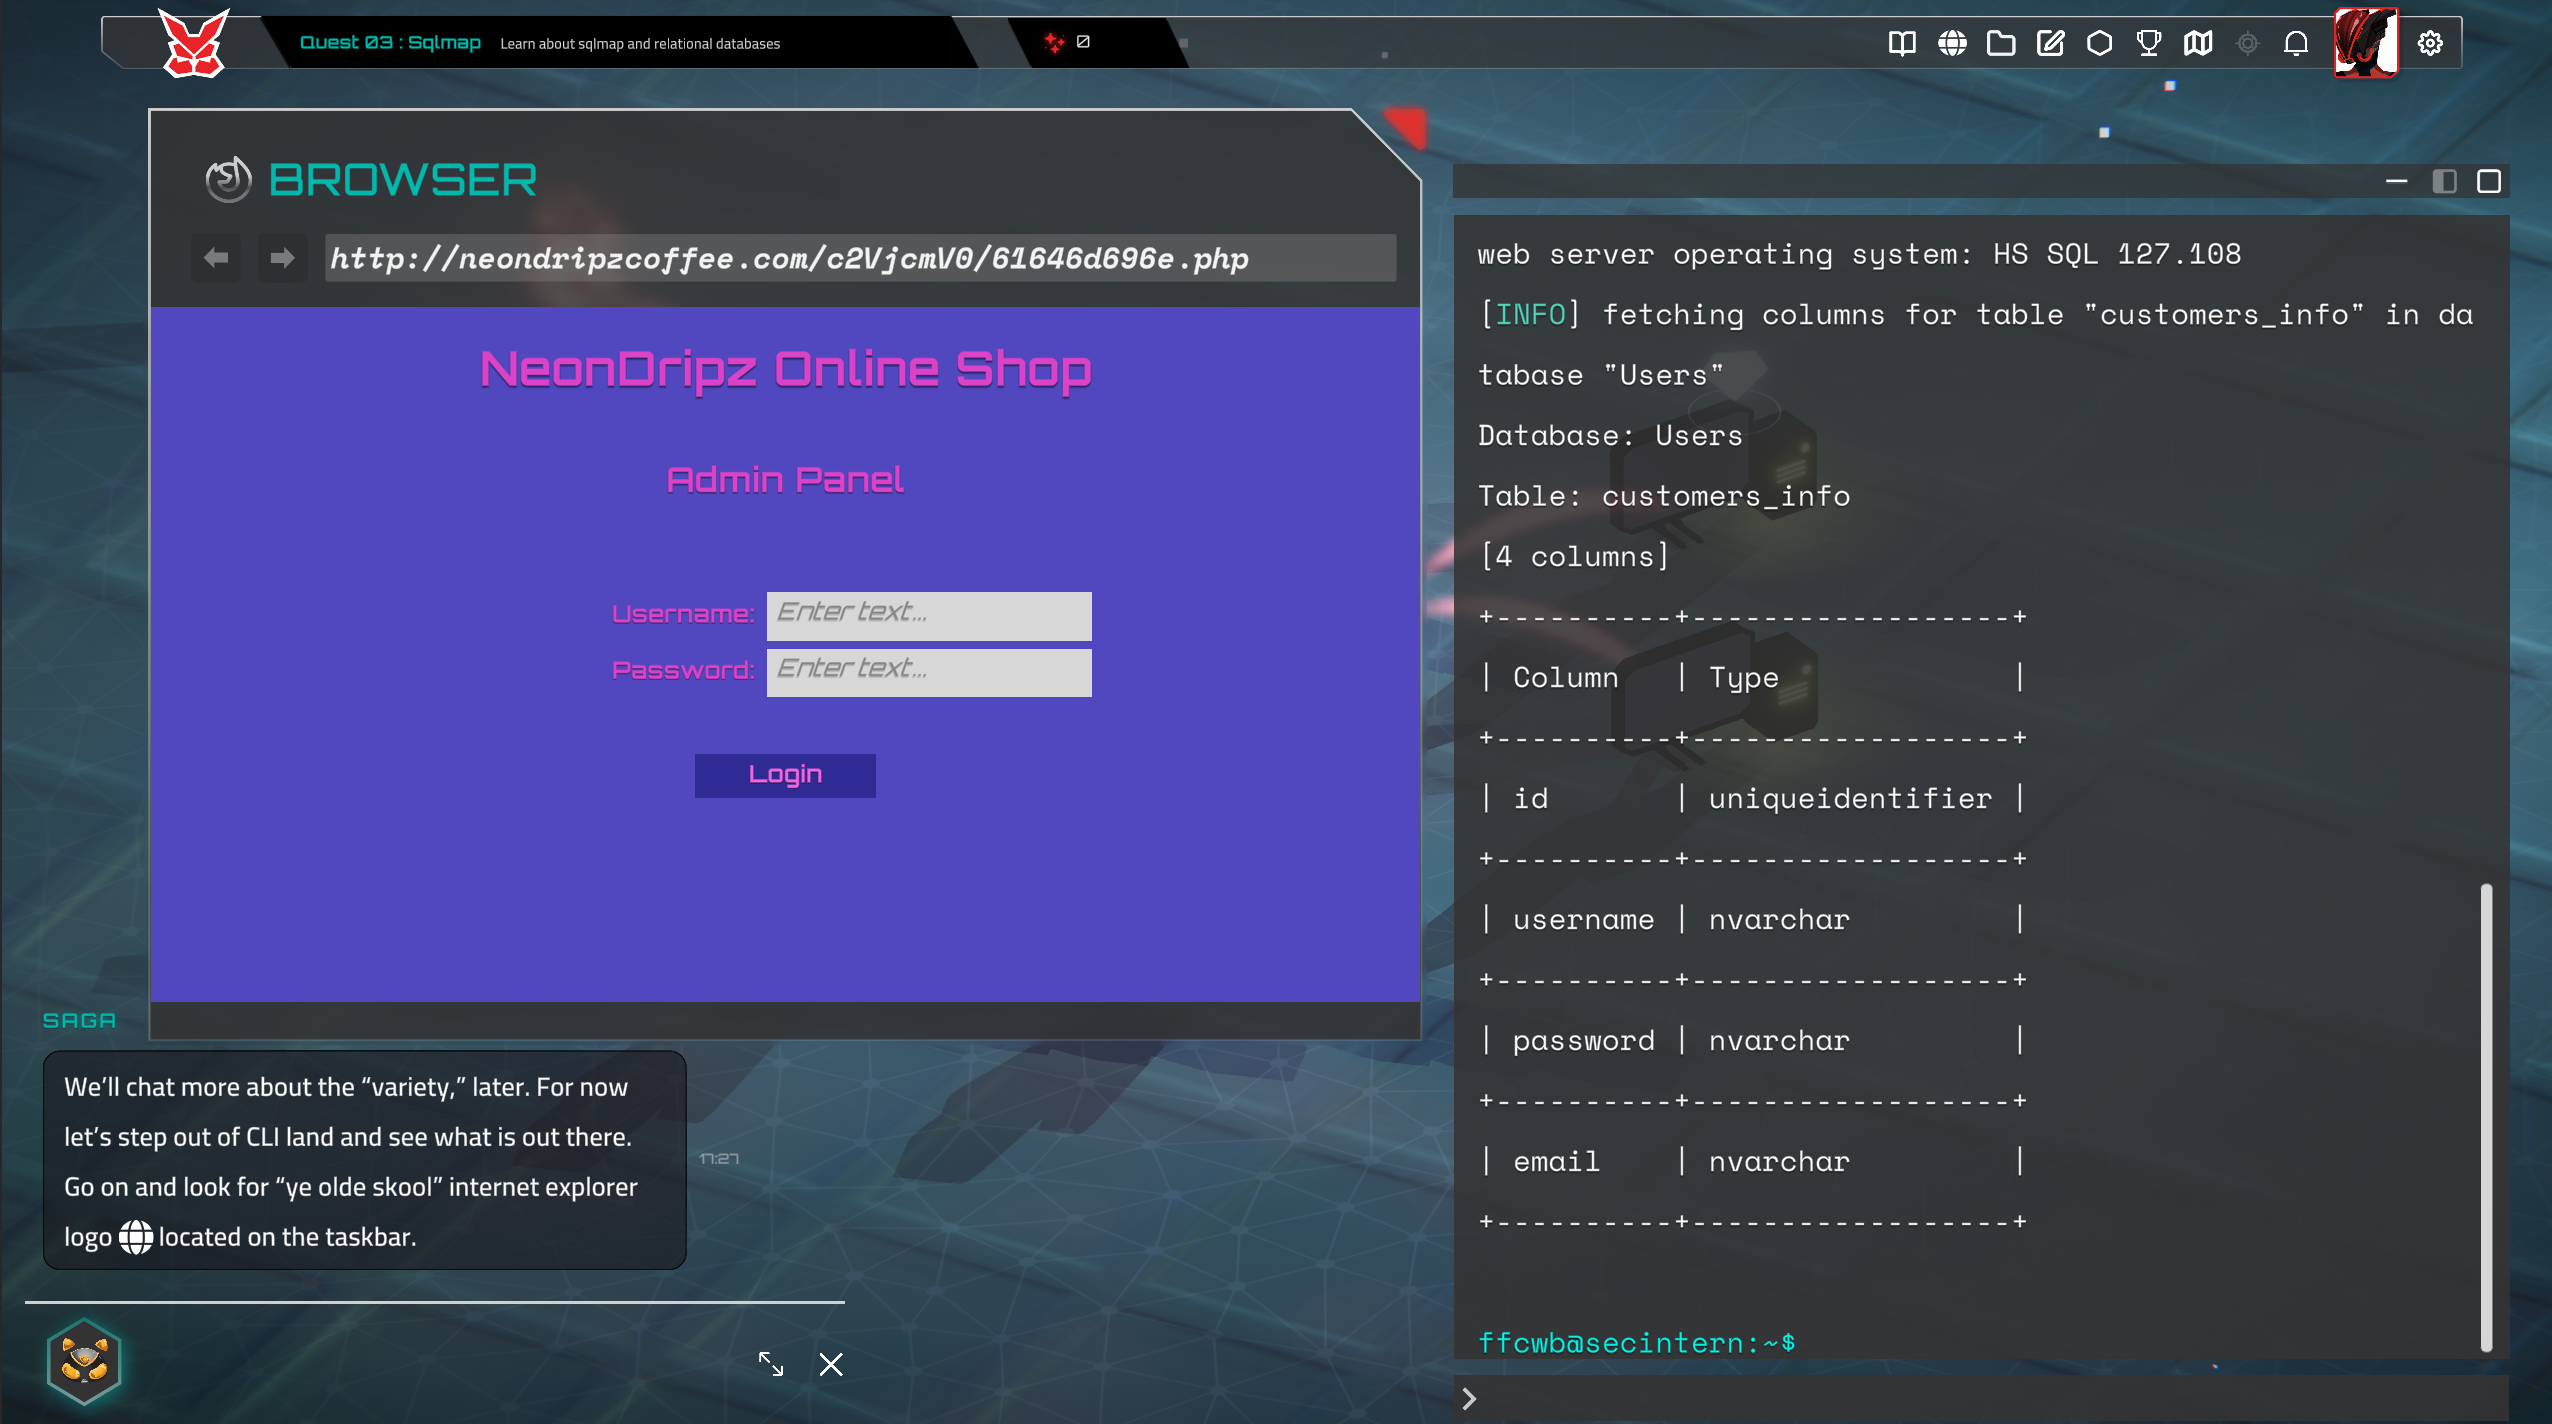Open the codex book icon
Viewport: 2552px width, 1424px height.
(x=1901, y=43)
